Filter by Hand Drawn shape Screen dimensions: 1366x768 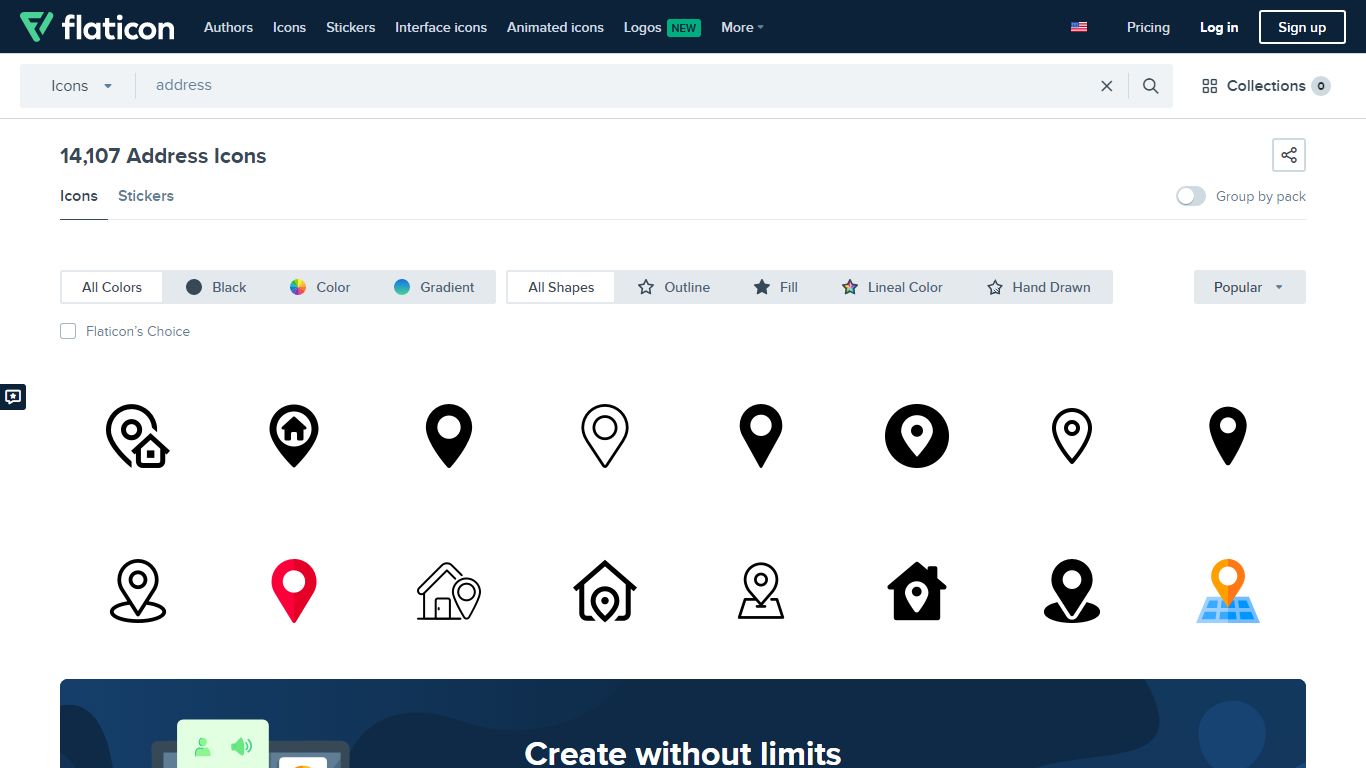(x=1038, y=287)
